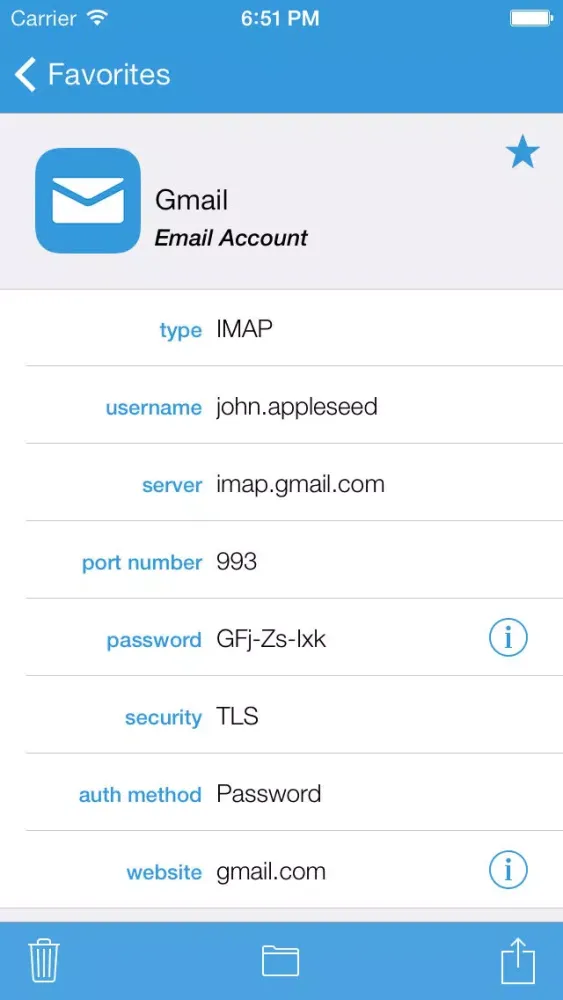This screenshot has width=563, height=1000.
Task: Toggle the favorite star for Gmail
Action: [522, 152]
